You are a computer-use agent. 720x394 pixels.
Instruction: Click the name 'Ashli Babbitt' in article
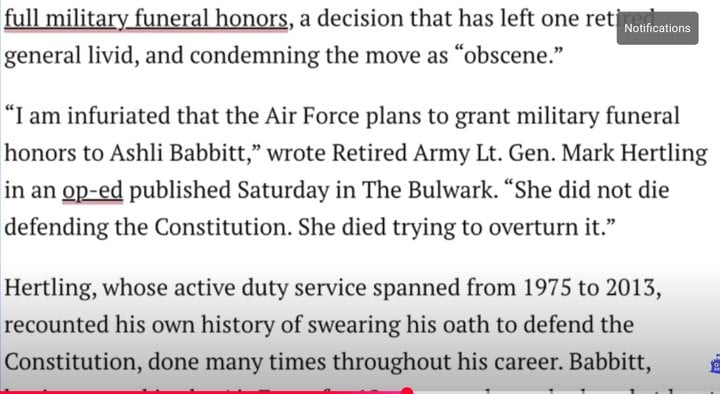tap(179, 153)
